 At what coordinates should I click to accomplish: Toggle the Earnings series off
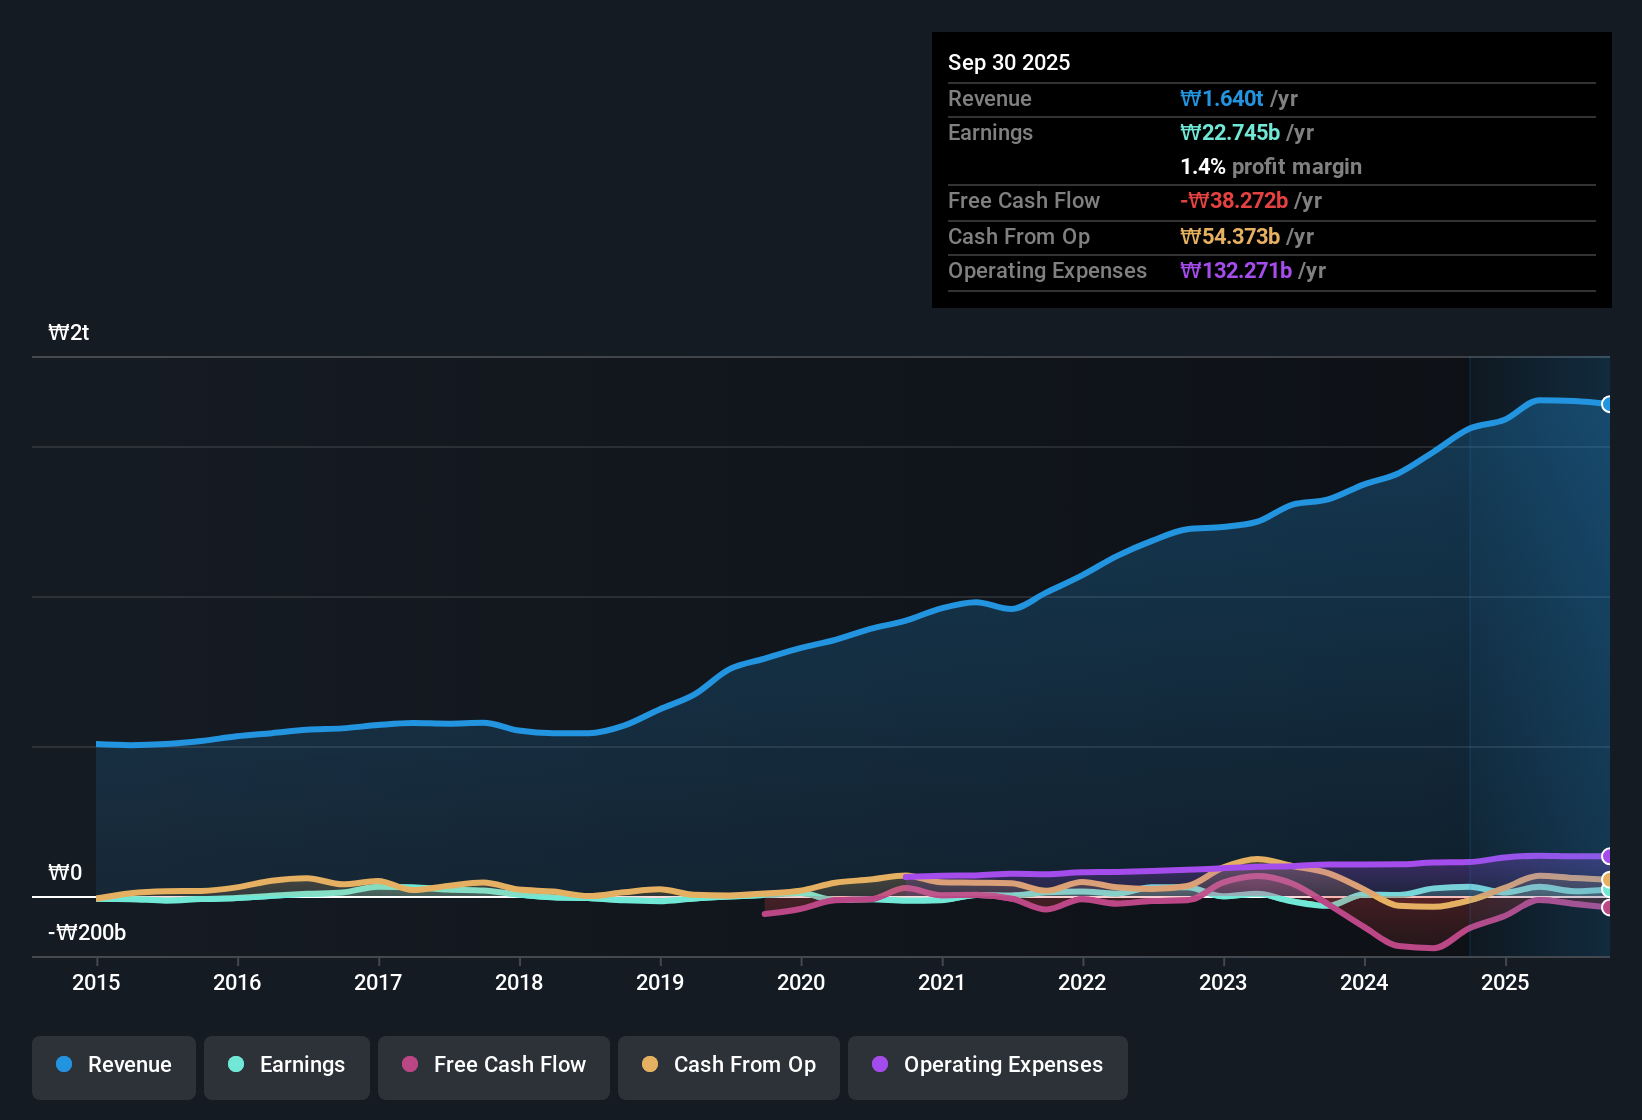[x=287, y=1066]
